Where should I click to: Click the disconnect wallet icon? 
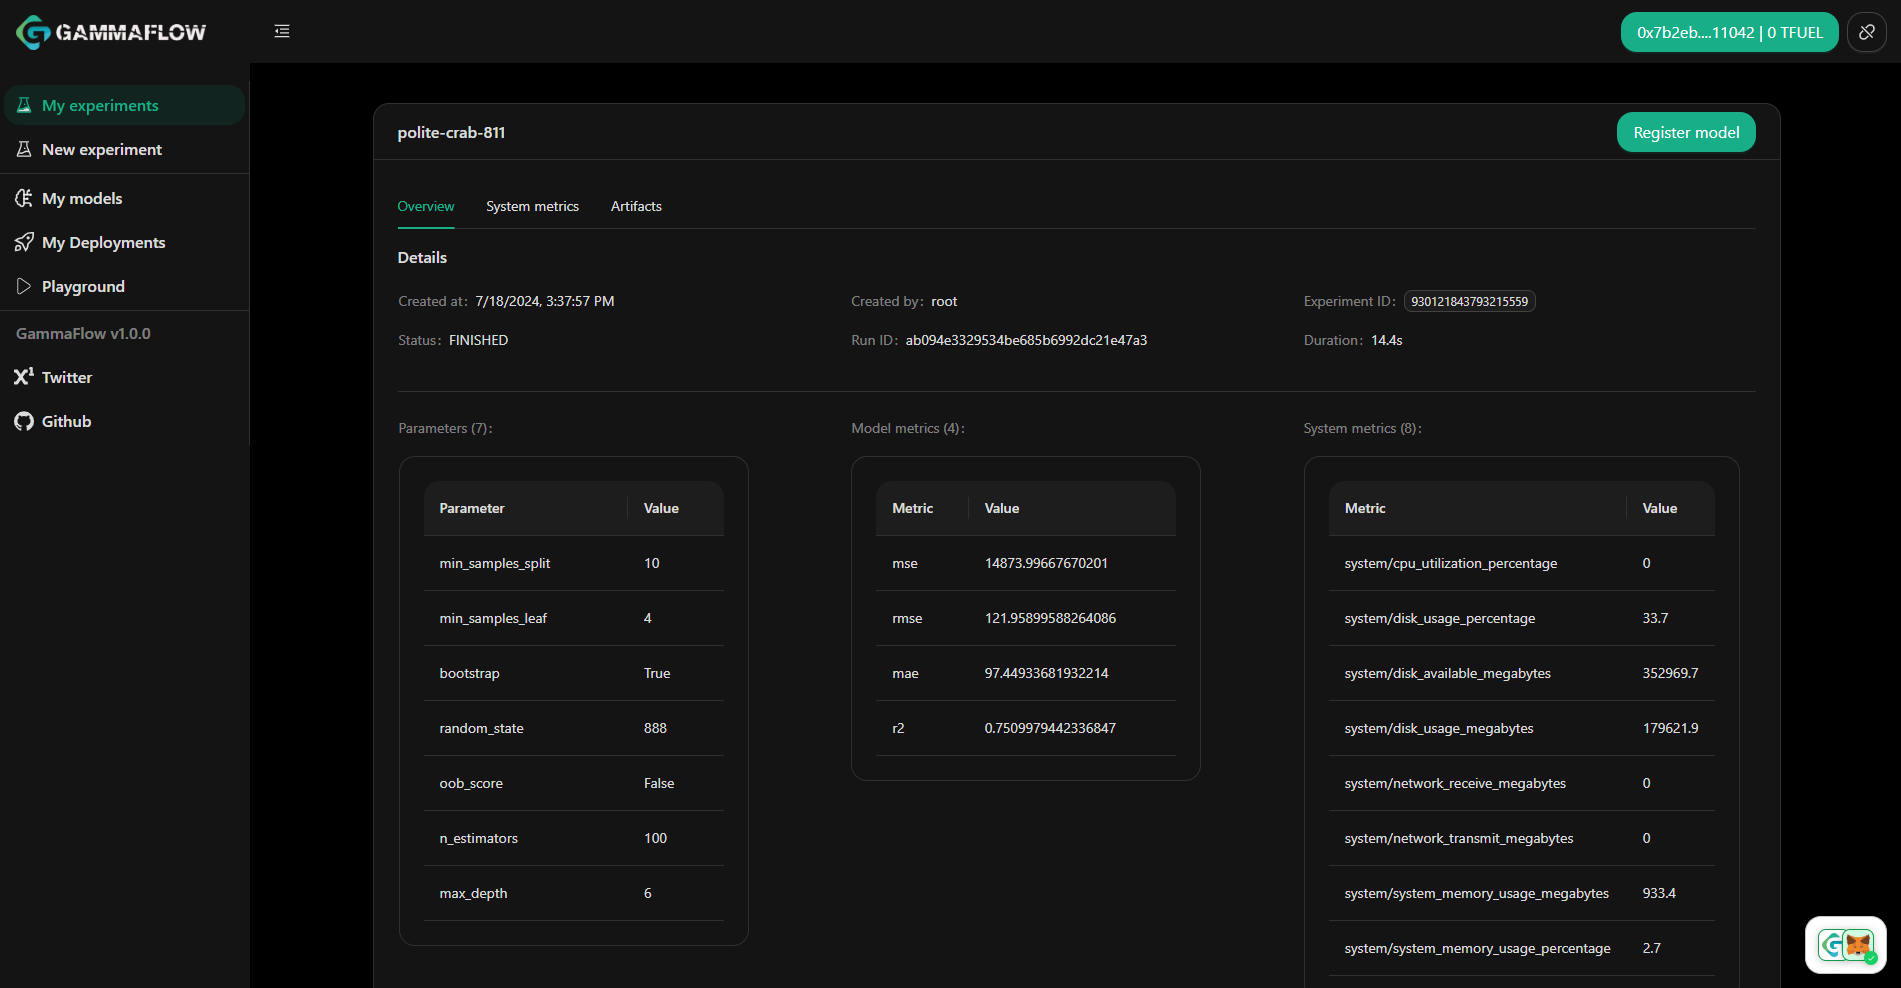coord(1867,32)
